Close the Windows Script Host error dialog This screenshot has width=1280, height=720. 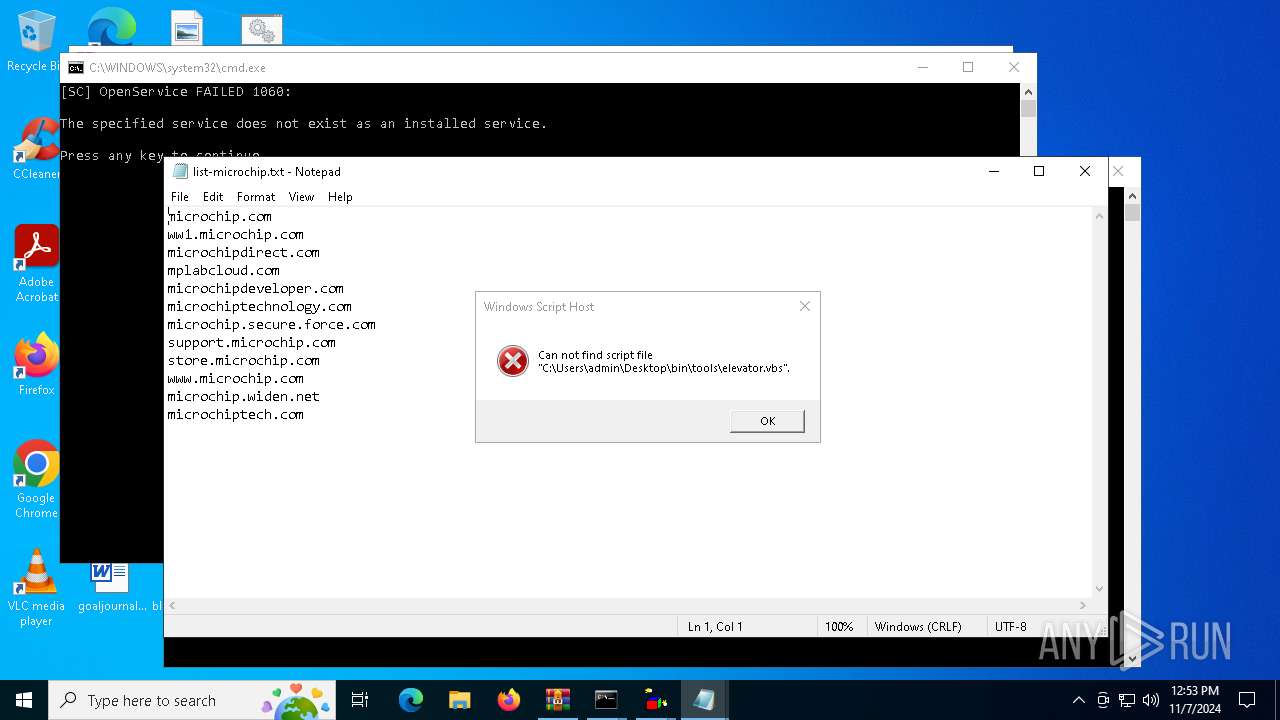click(x=805, y=306)
